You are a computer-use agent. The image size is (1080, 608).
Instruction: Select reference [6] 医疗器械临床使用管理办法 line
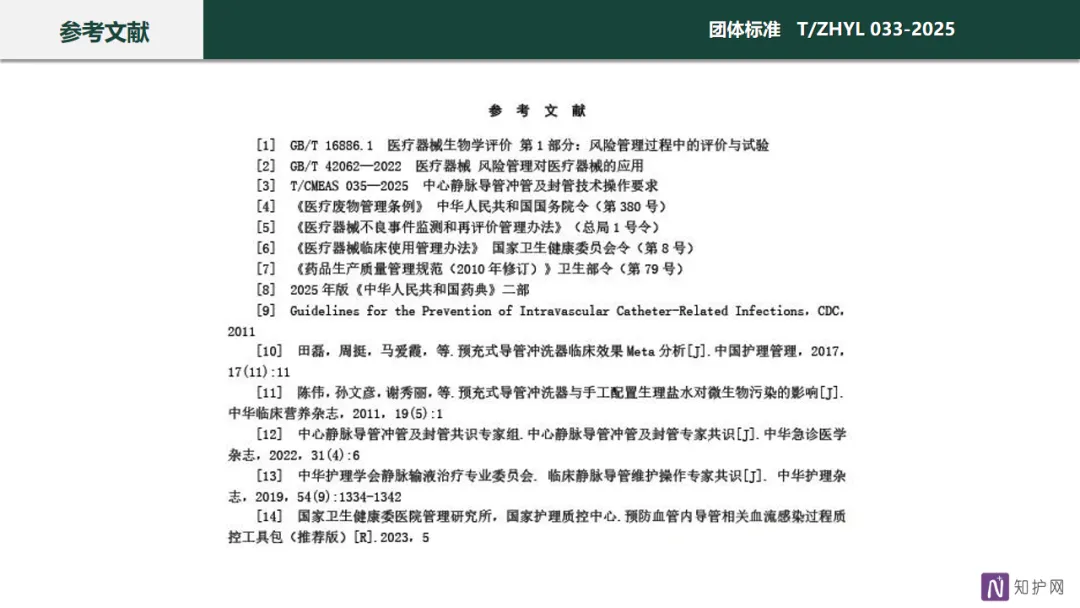coord(475,248)
